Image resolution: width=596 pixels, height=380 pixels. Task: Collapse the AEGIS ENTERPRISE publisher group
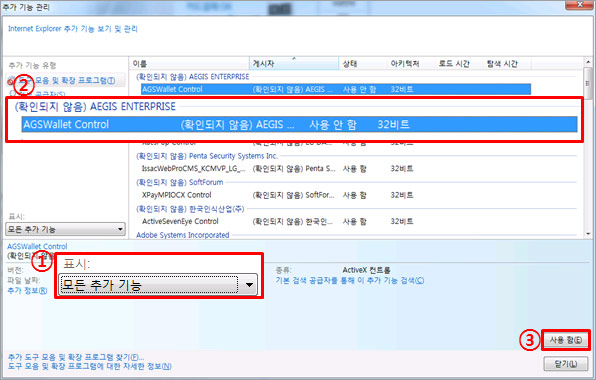pyautogui.click(x=192, y=77)
